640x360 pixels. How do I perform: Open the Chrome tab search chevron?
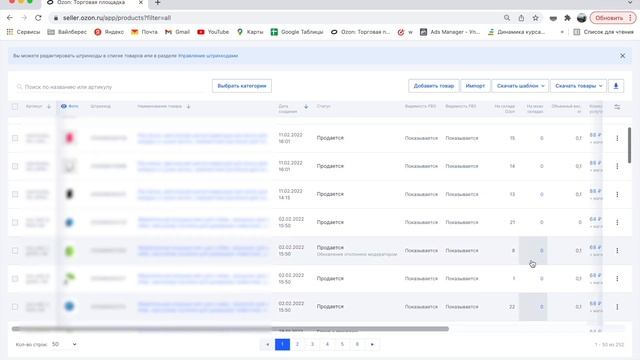coord(630,3)
